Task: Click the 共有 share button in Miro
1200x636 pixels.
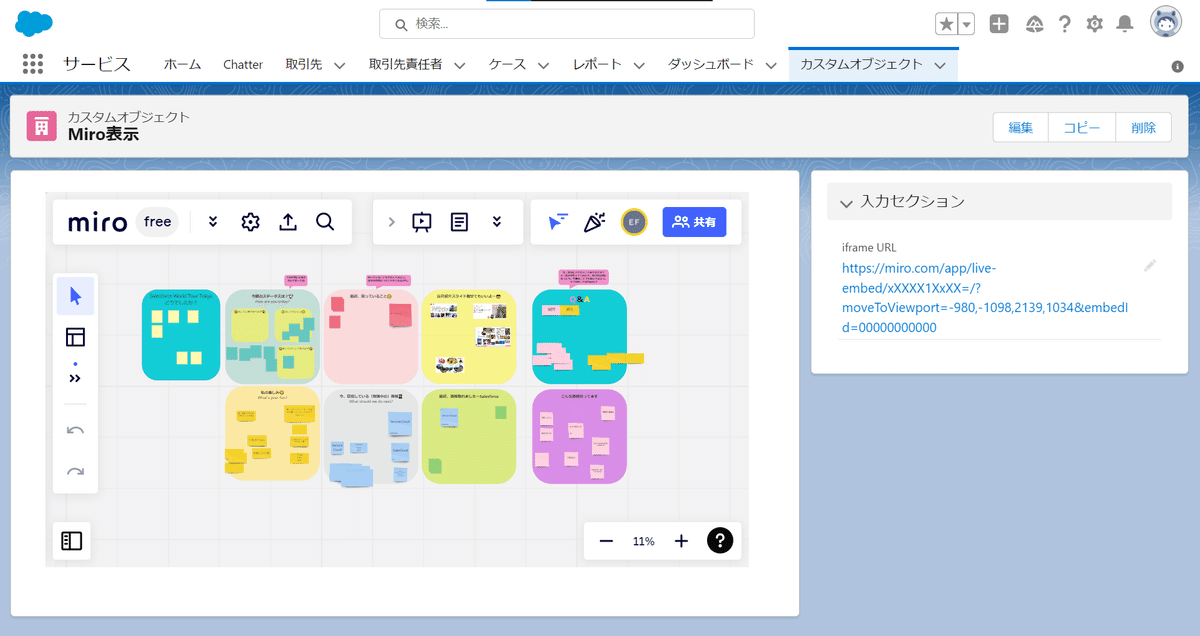Action: [694, 222]
